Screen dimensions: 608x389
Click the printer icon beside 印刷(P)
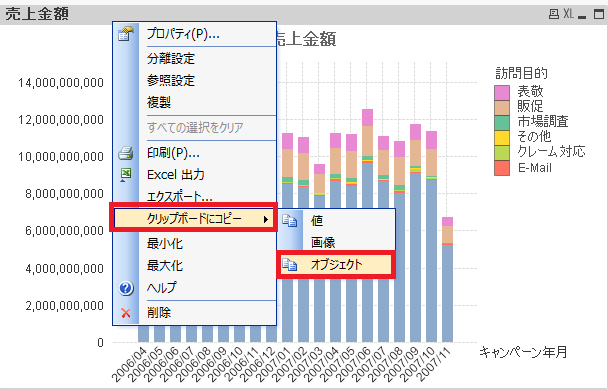coord(126,153)
